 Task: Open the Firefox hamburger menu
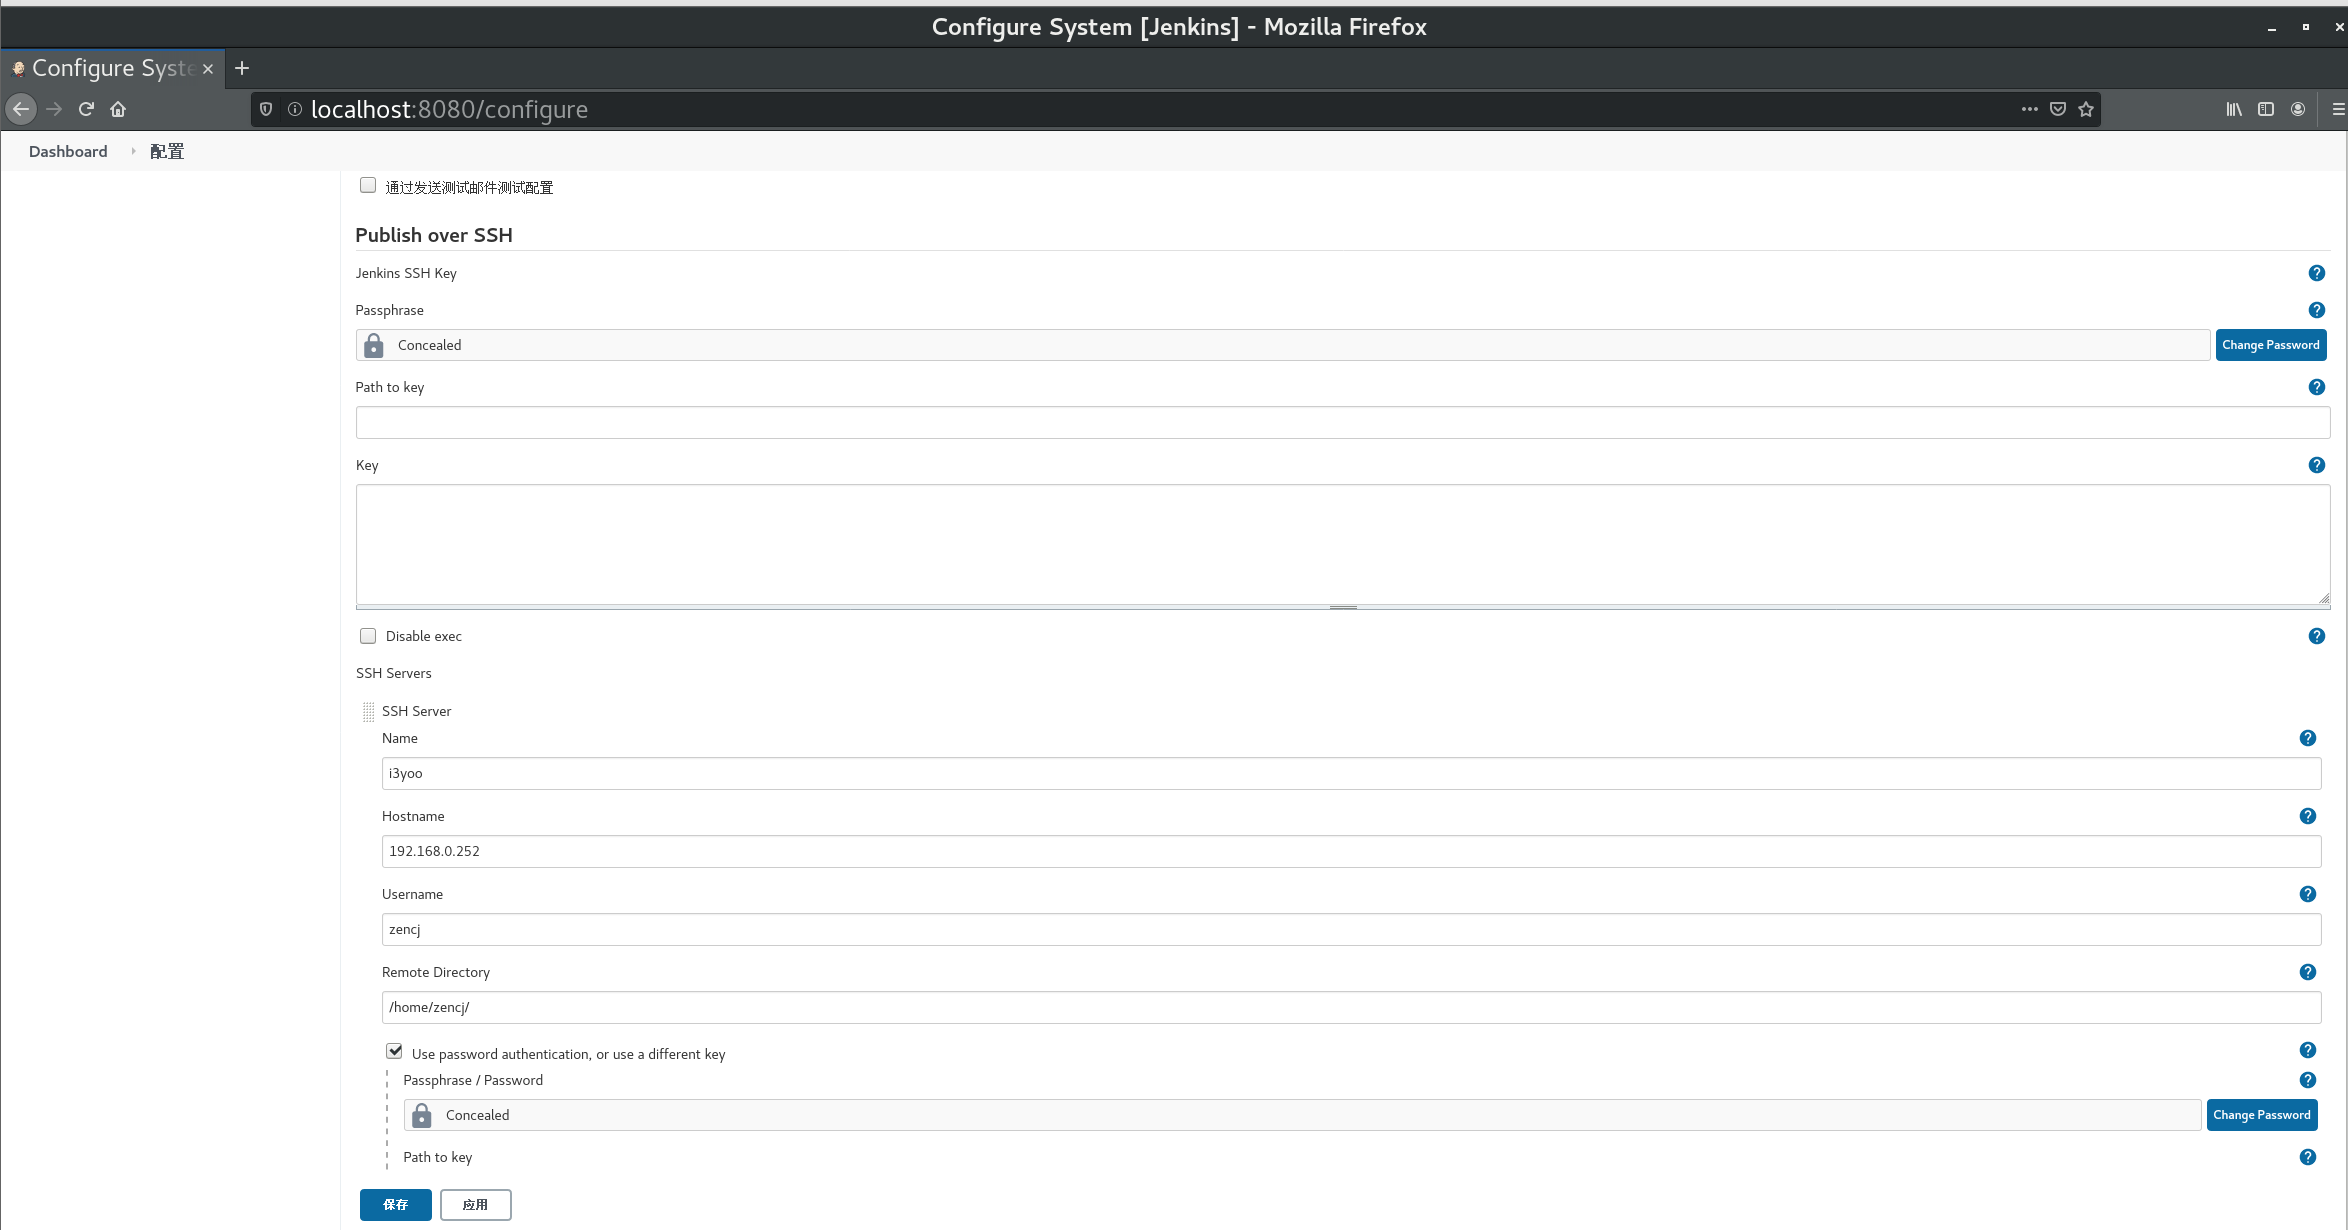[2337, 109]
